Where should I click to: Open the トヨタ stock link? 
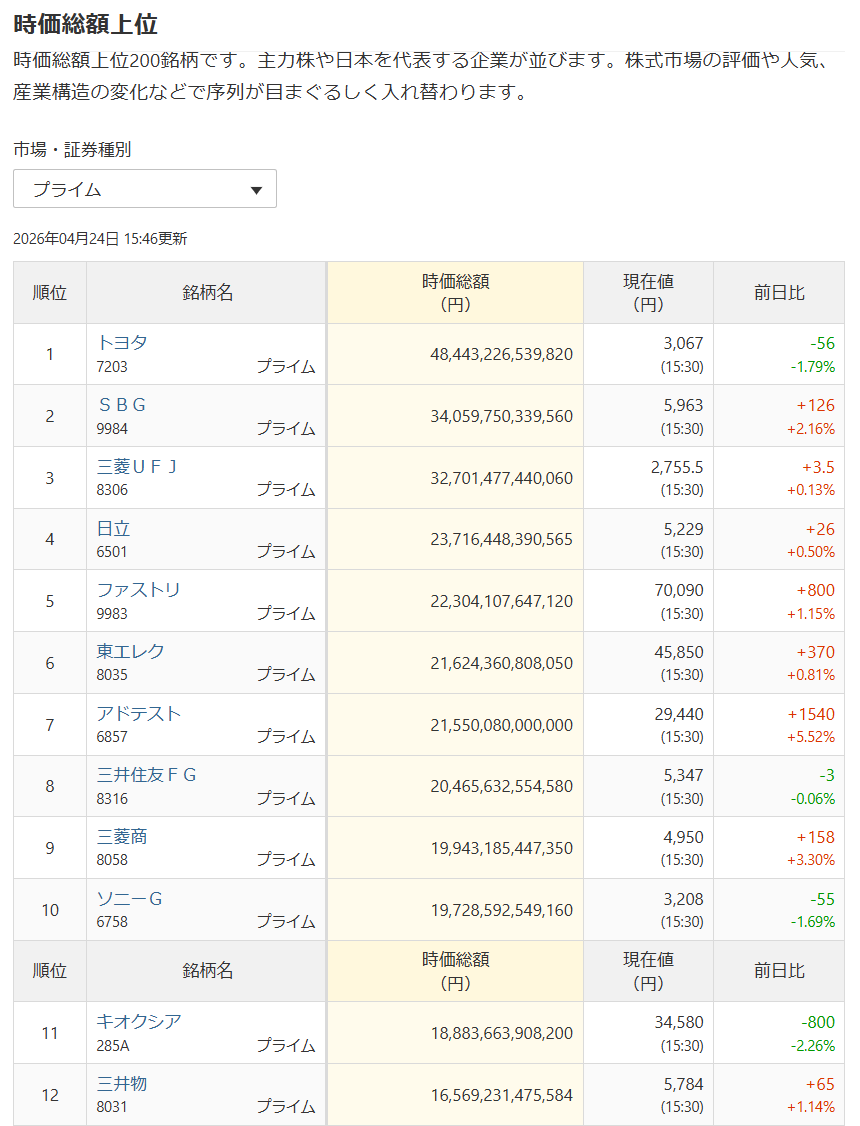[x=122, y=342]
